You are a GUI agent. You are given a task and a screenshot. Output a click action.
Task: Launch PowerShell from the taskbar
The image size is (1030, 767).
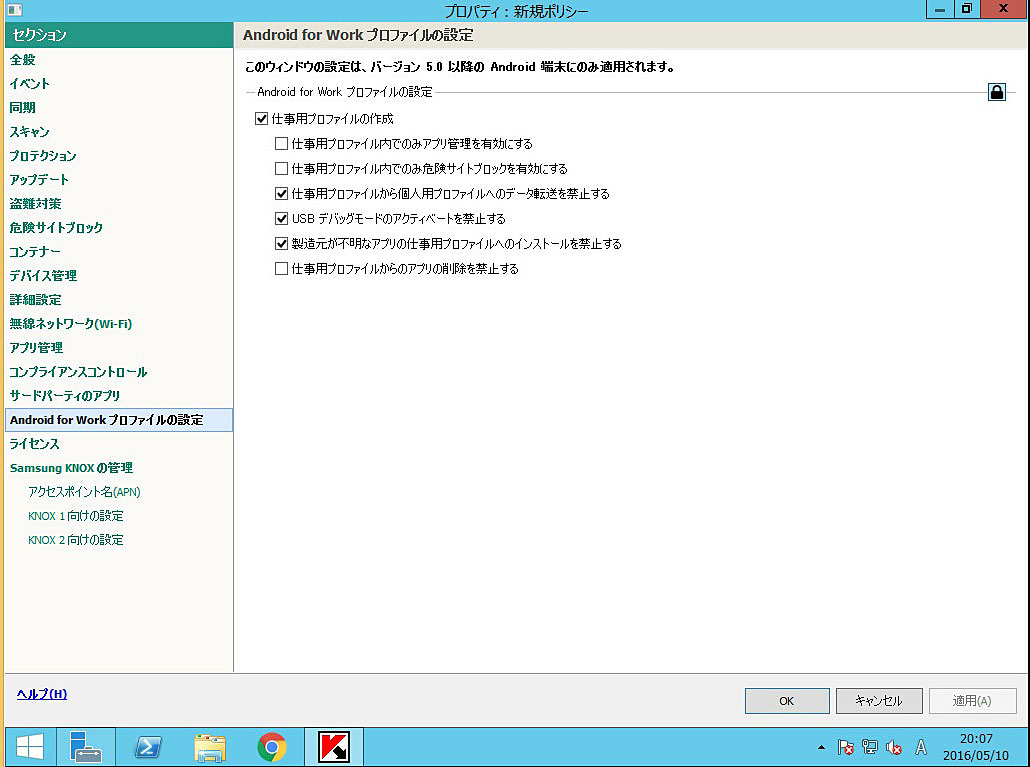click(147, 747)
